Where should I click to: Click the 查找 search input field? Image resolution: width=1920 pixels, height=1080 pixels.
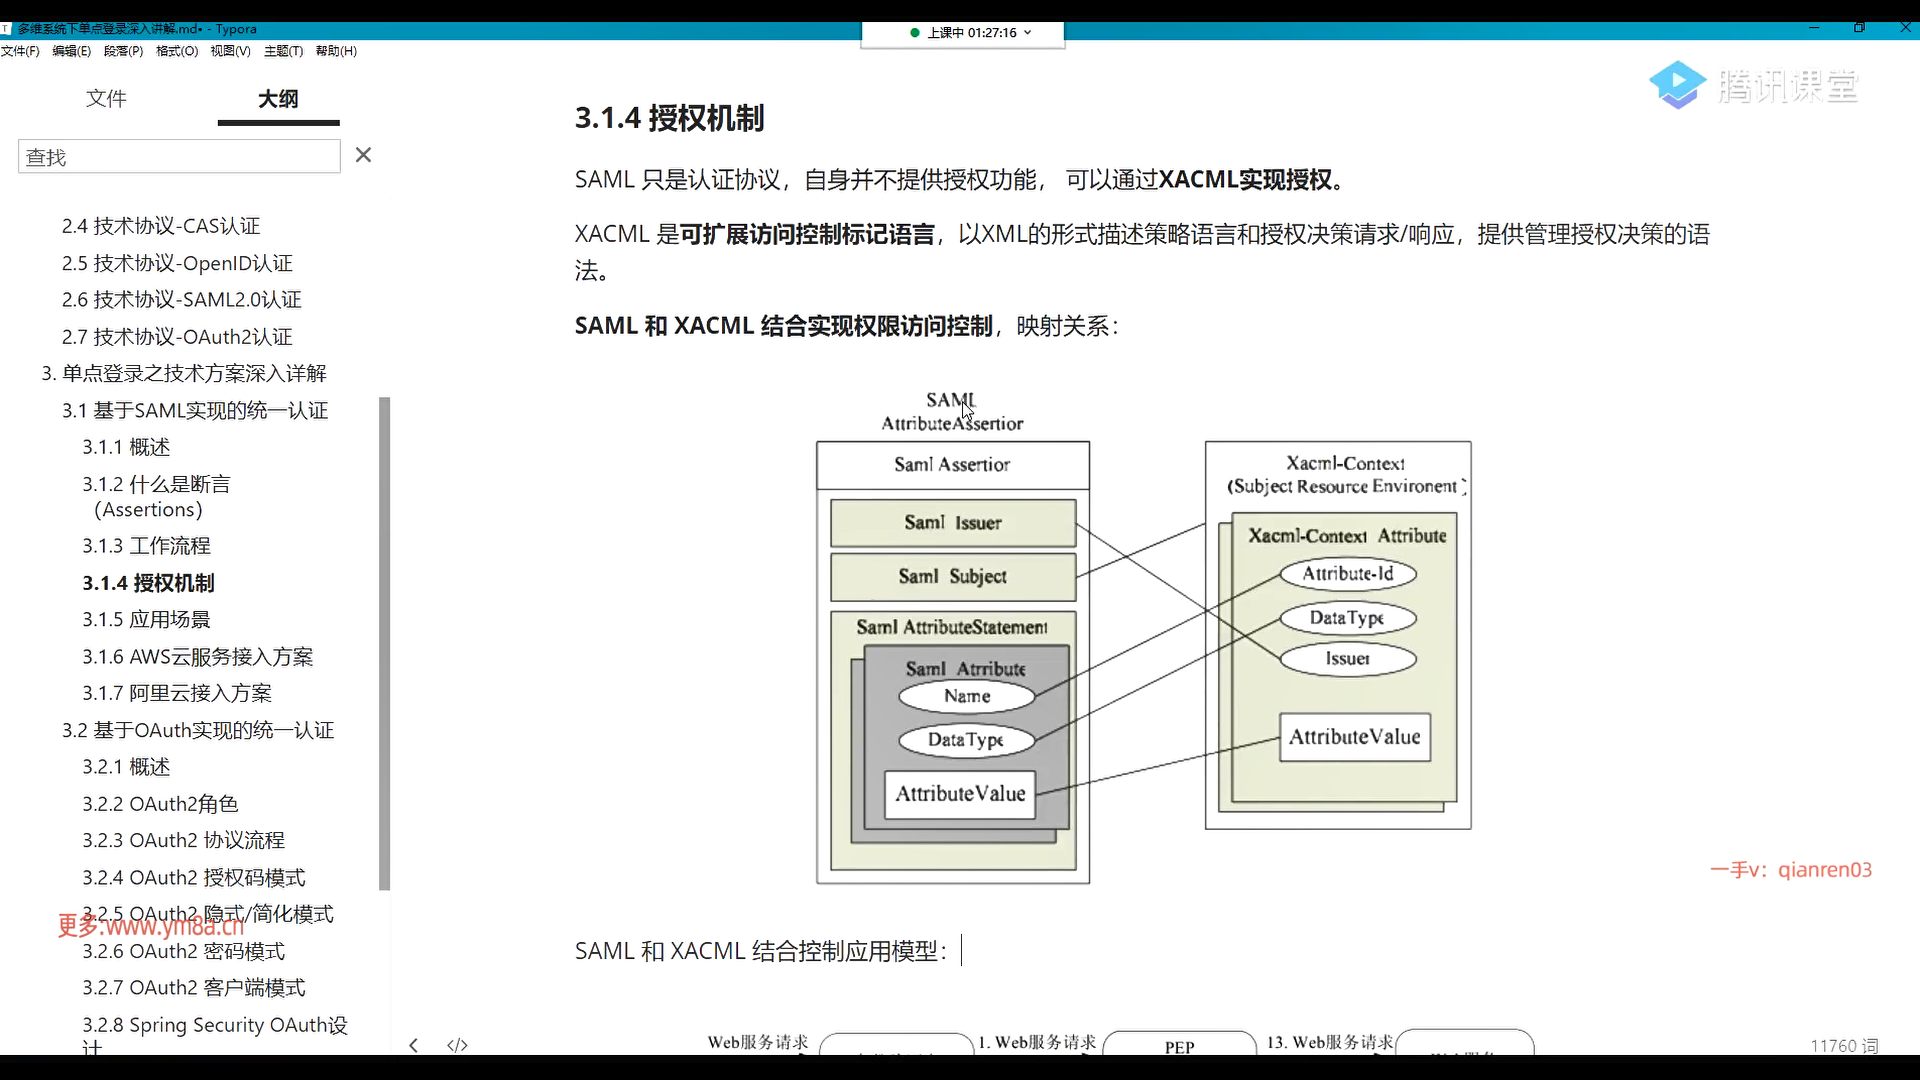(179, 157)
